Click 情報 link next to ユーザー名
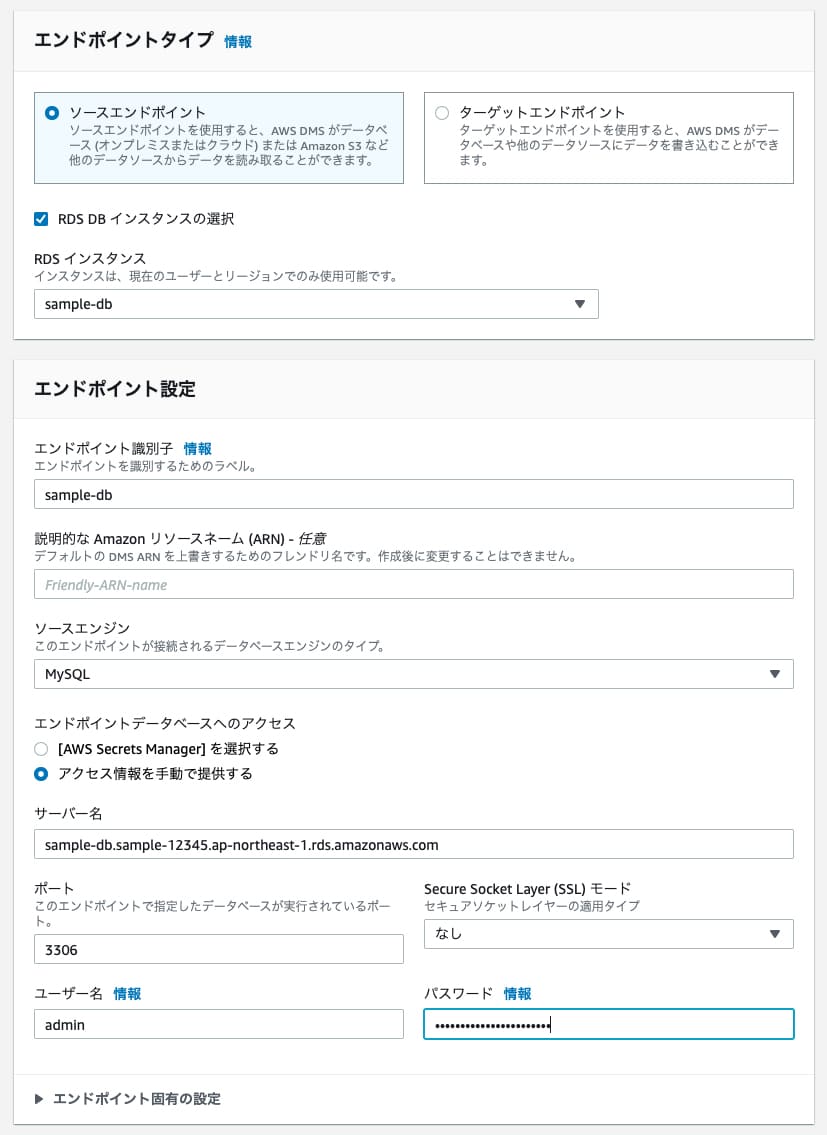The height and width of the screenshot is (1135, 827). [x=127, y=993]
